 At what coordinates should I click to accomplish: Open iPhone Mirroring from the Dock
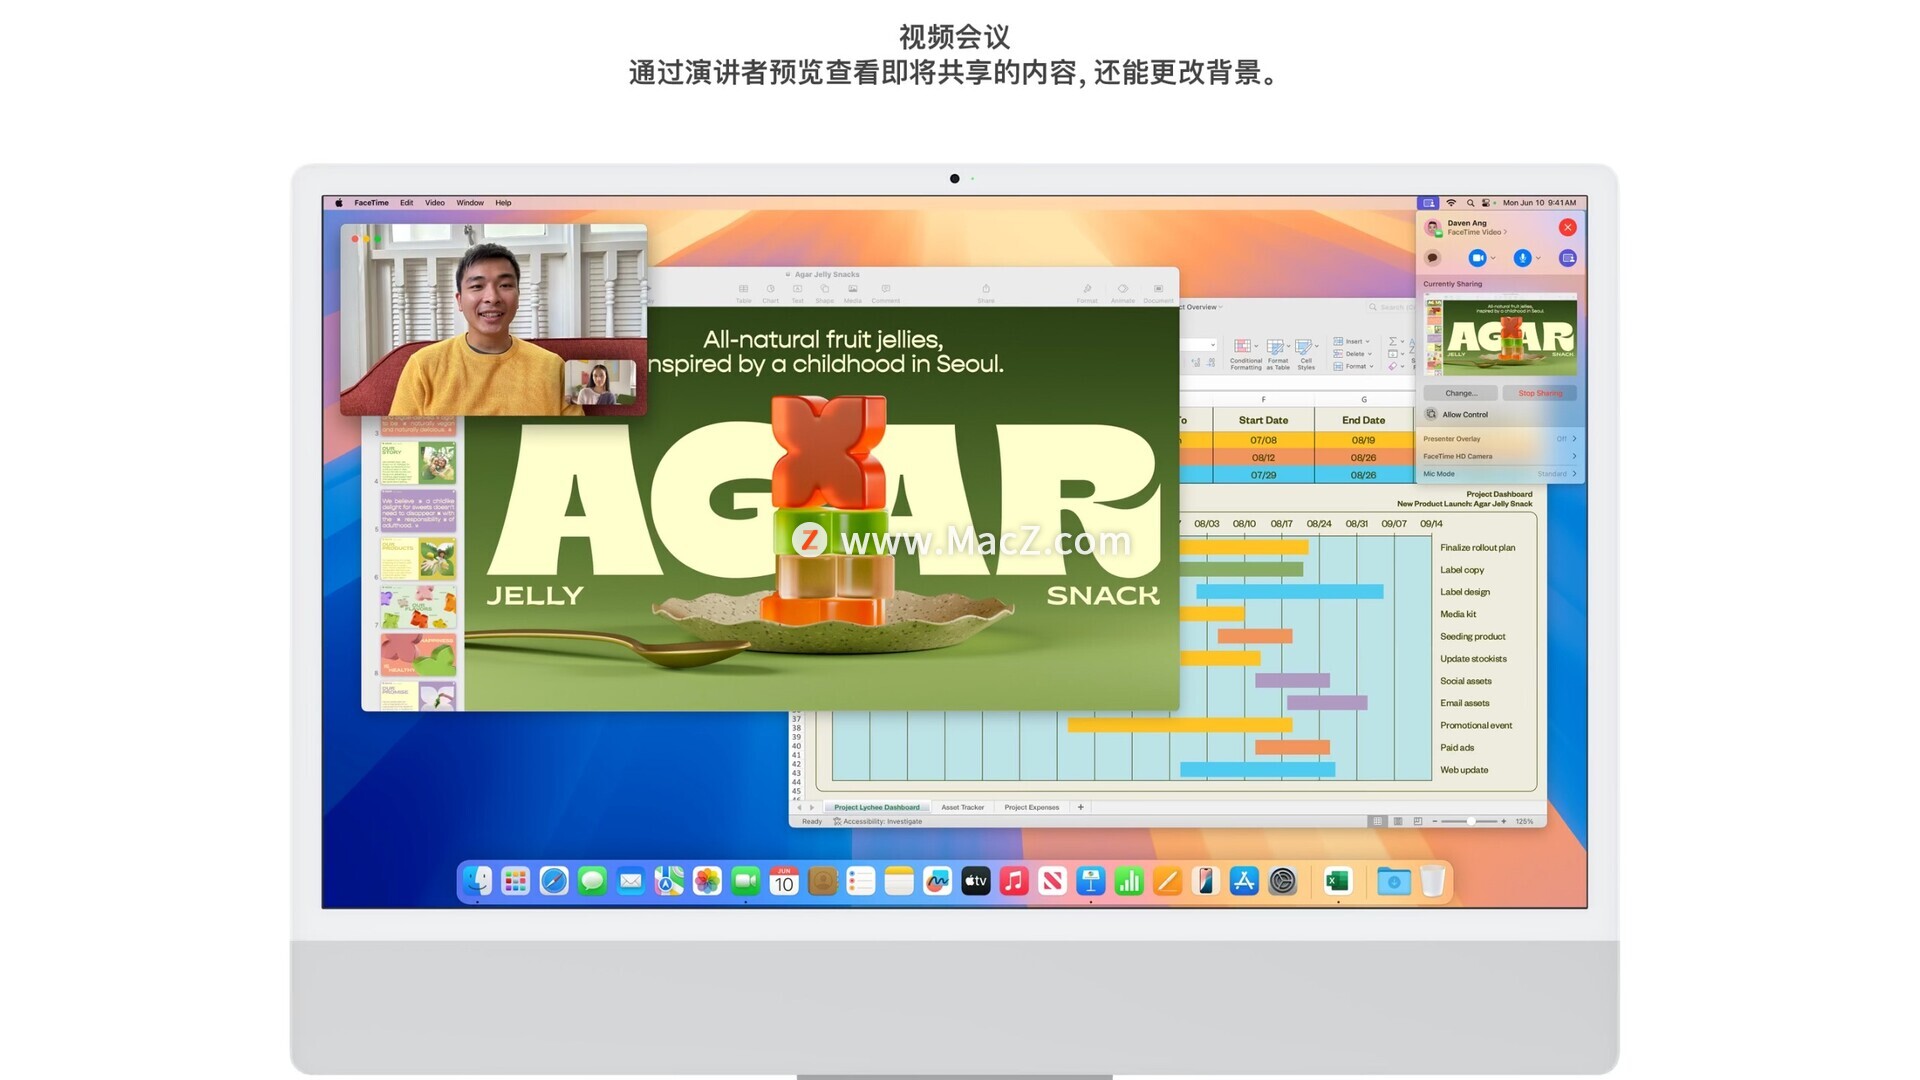pos(1205,881)
